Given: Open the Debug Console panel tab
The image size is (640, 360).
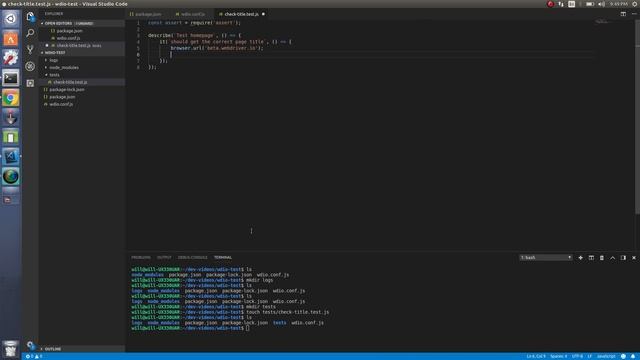Looking at the screenshot, I should 193,258.
